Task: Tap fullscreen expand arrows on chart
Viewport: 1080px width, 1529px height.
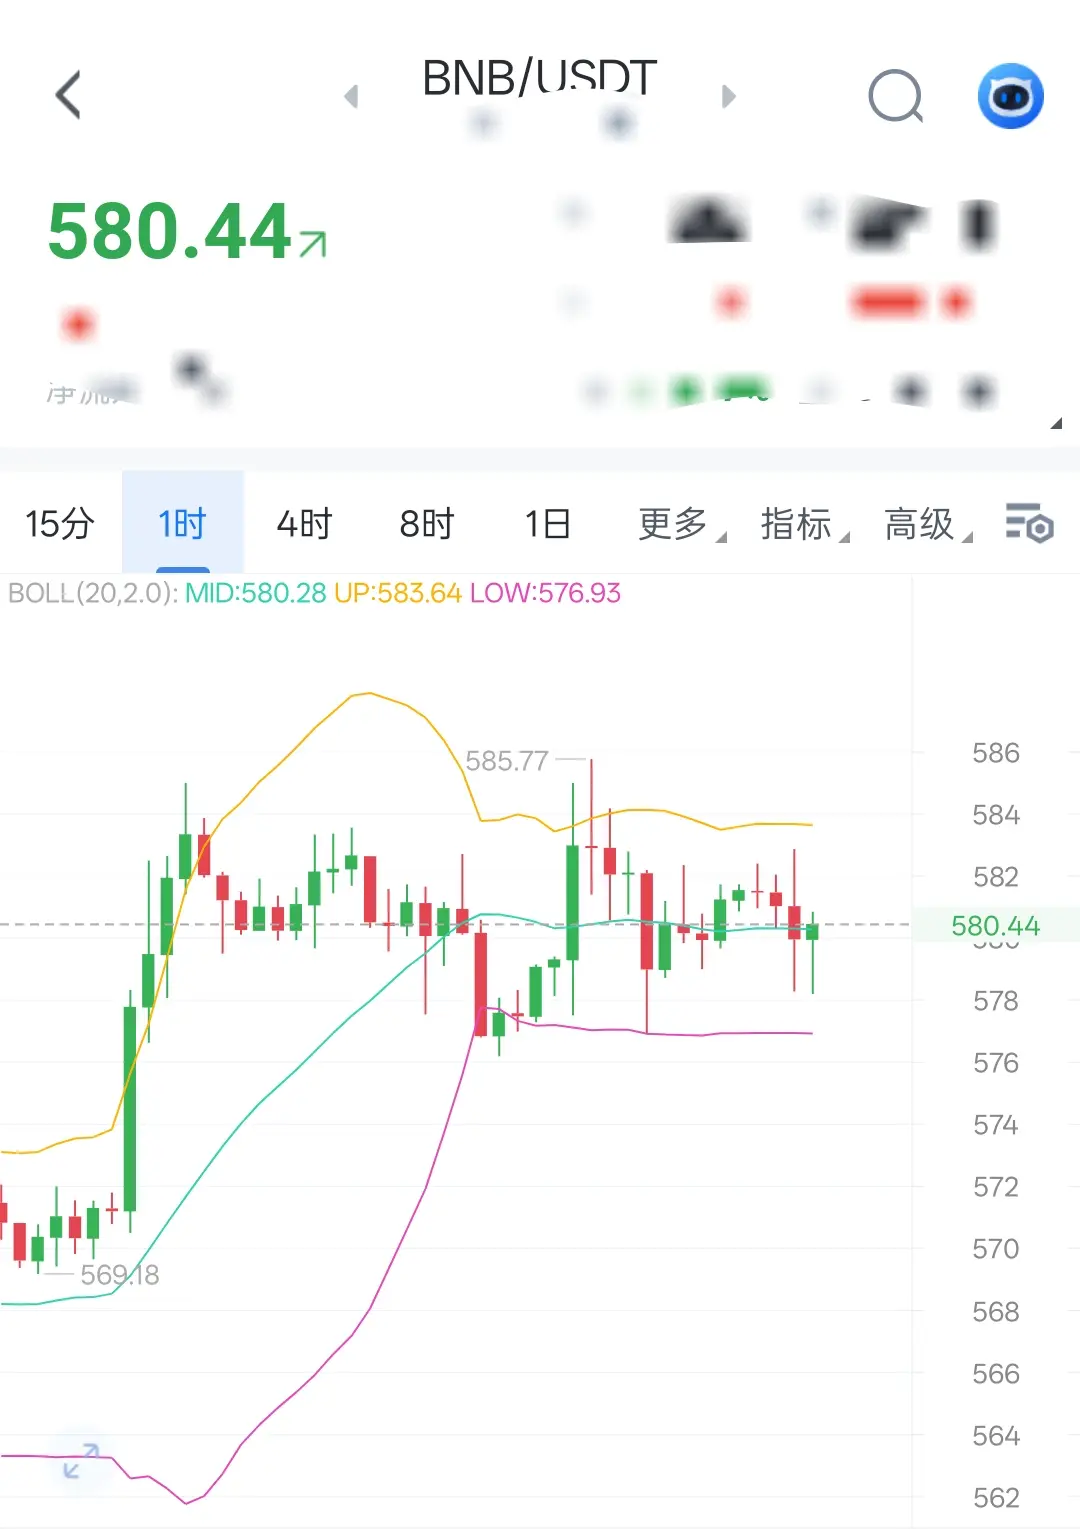Action: tap(81, 1461)
